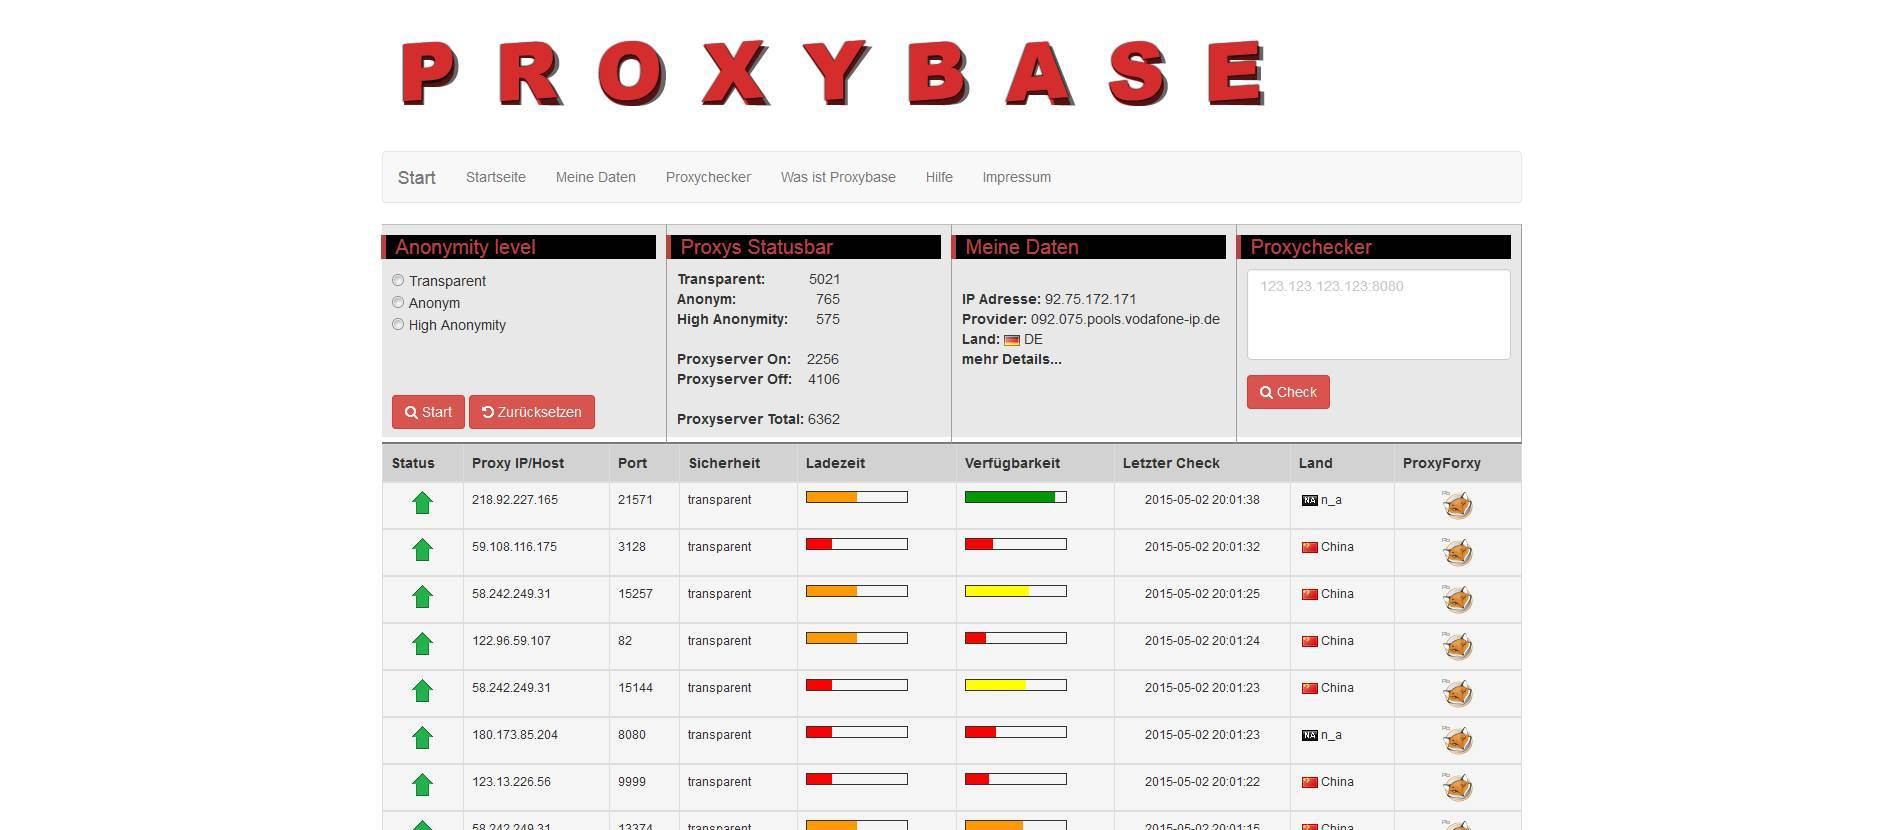Click the Check button in Proxychecker
The height and width of the screenshot is (830, 1903).
coord(1288,392)
